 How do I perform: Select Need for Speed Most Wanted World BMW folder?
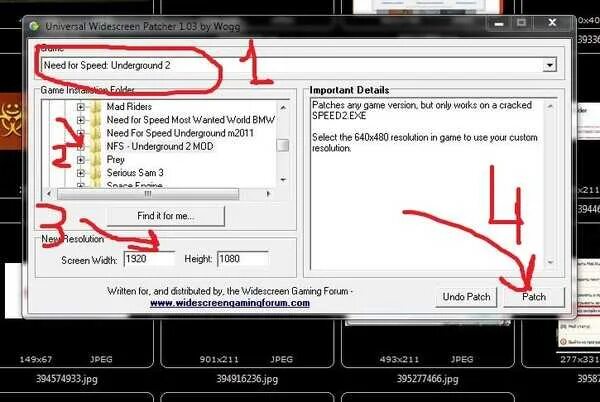tap(191, 120)
